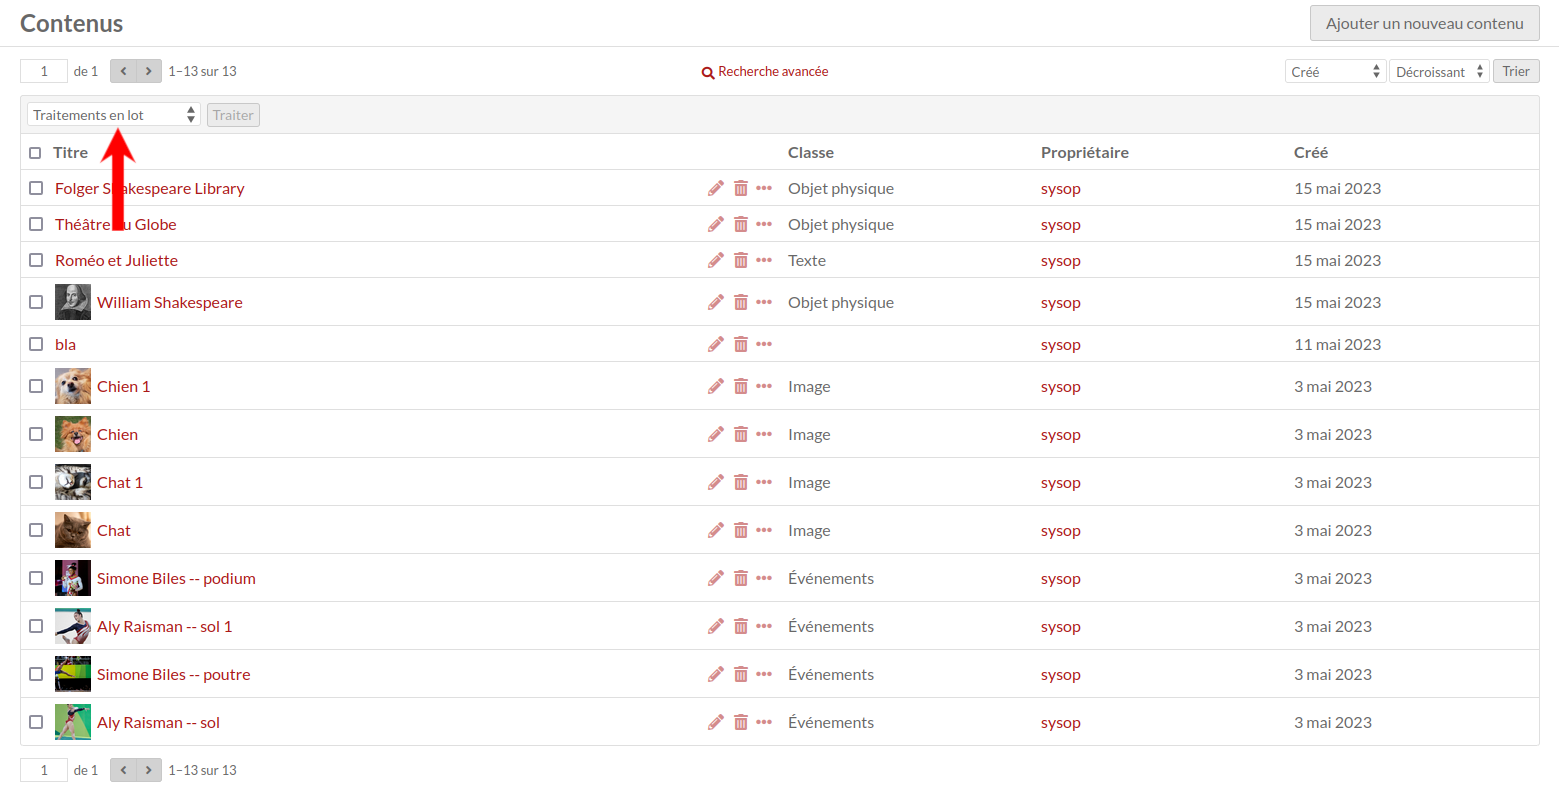The width and height of the screenshot is (1559, 807).
Task: Go to previous page in bottom pagination
Action: [123, 770]
